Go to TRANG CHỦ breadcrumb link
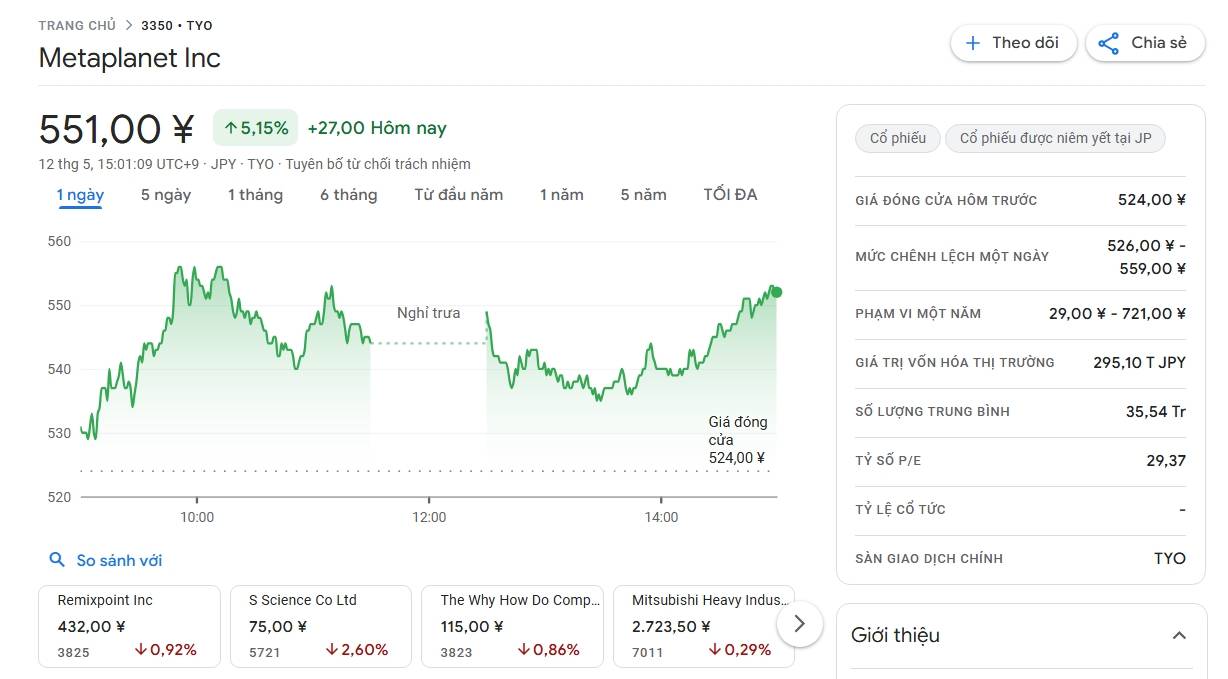 coord(77,25)
